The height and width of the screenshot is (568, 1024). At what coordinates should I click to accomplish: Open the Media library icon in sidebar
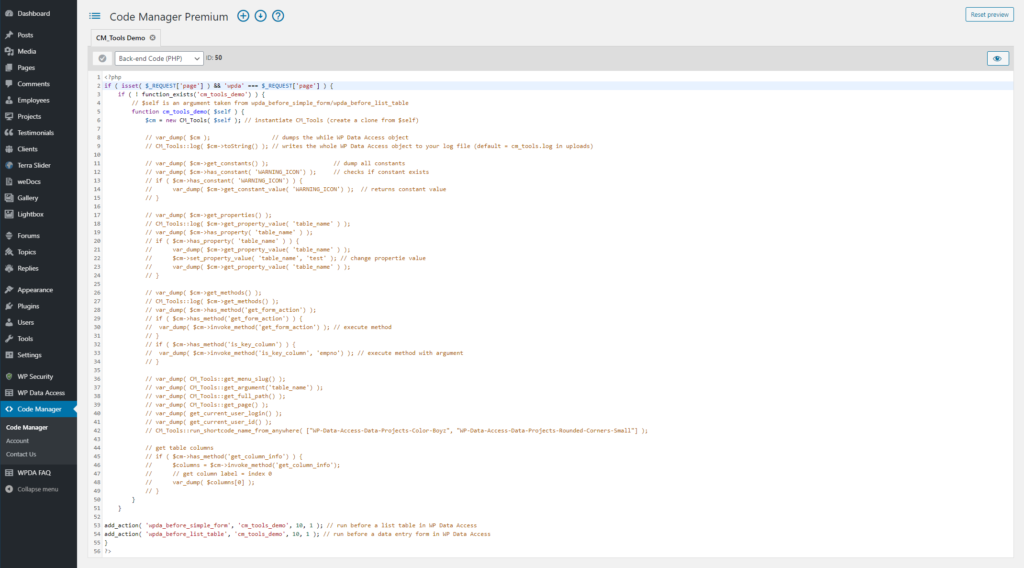tap(9, 51)
